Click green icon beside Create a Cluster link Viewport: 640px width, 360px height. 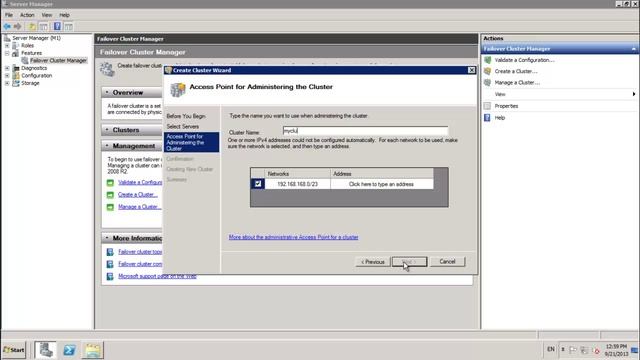tap(110, 195)
